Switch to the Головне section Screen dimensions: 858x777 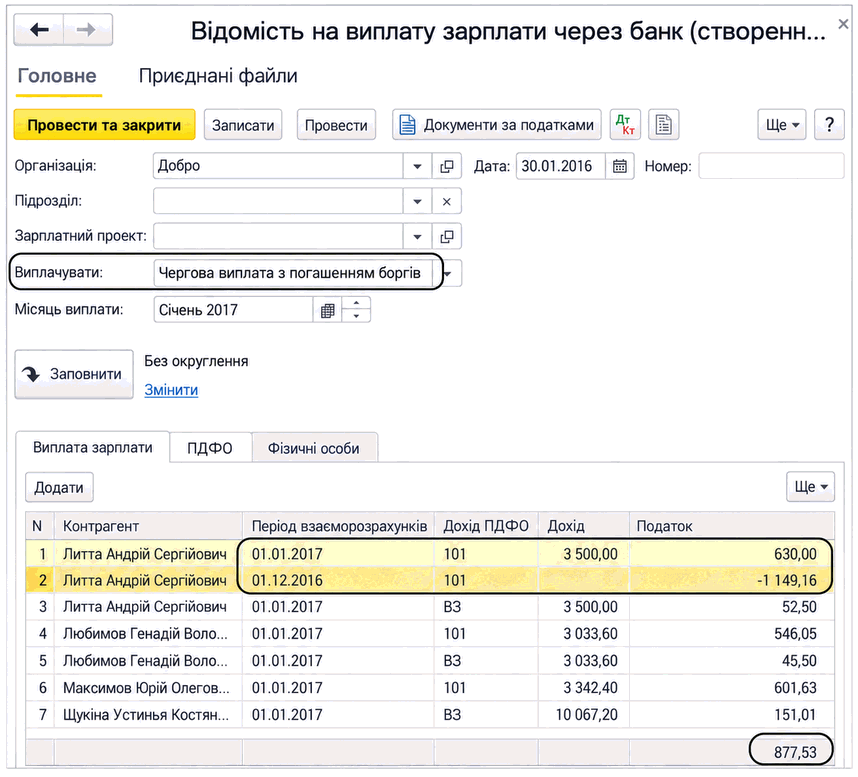pyautogui.click(x=57, y=76)
